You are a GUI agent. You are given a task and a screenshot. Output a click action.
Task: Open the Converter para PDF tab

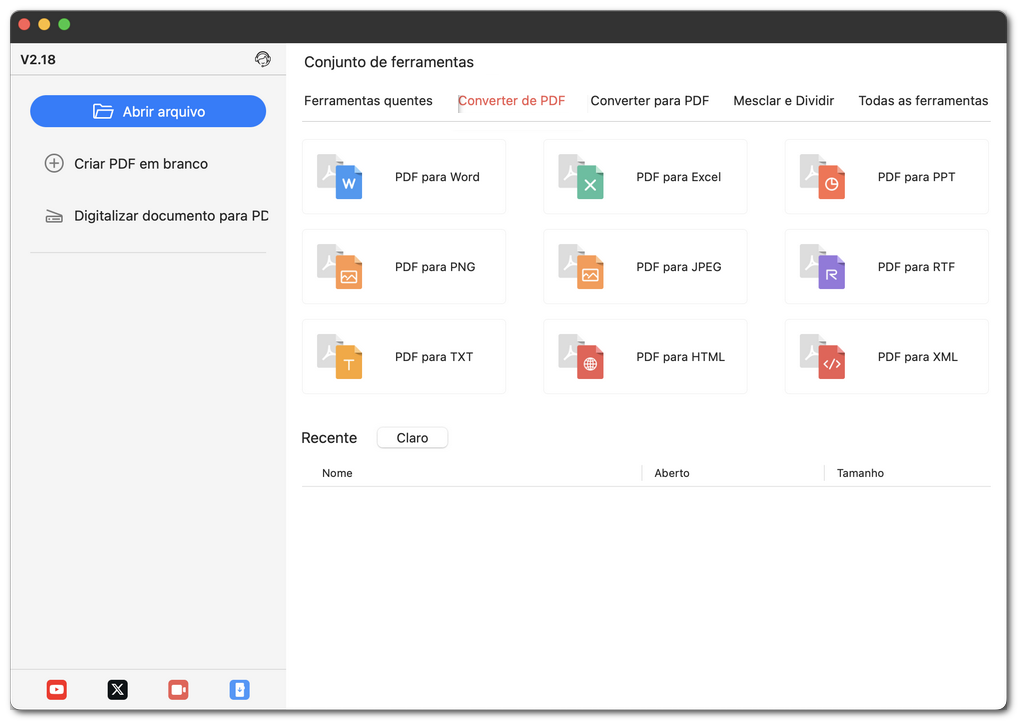click(649, 101)
